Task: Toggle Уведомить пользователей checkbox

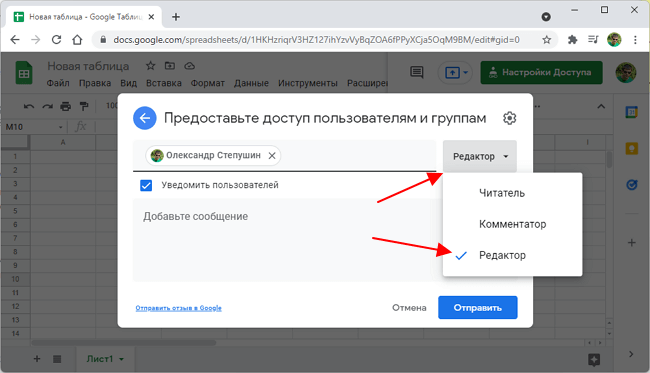Action: [146, 185]
